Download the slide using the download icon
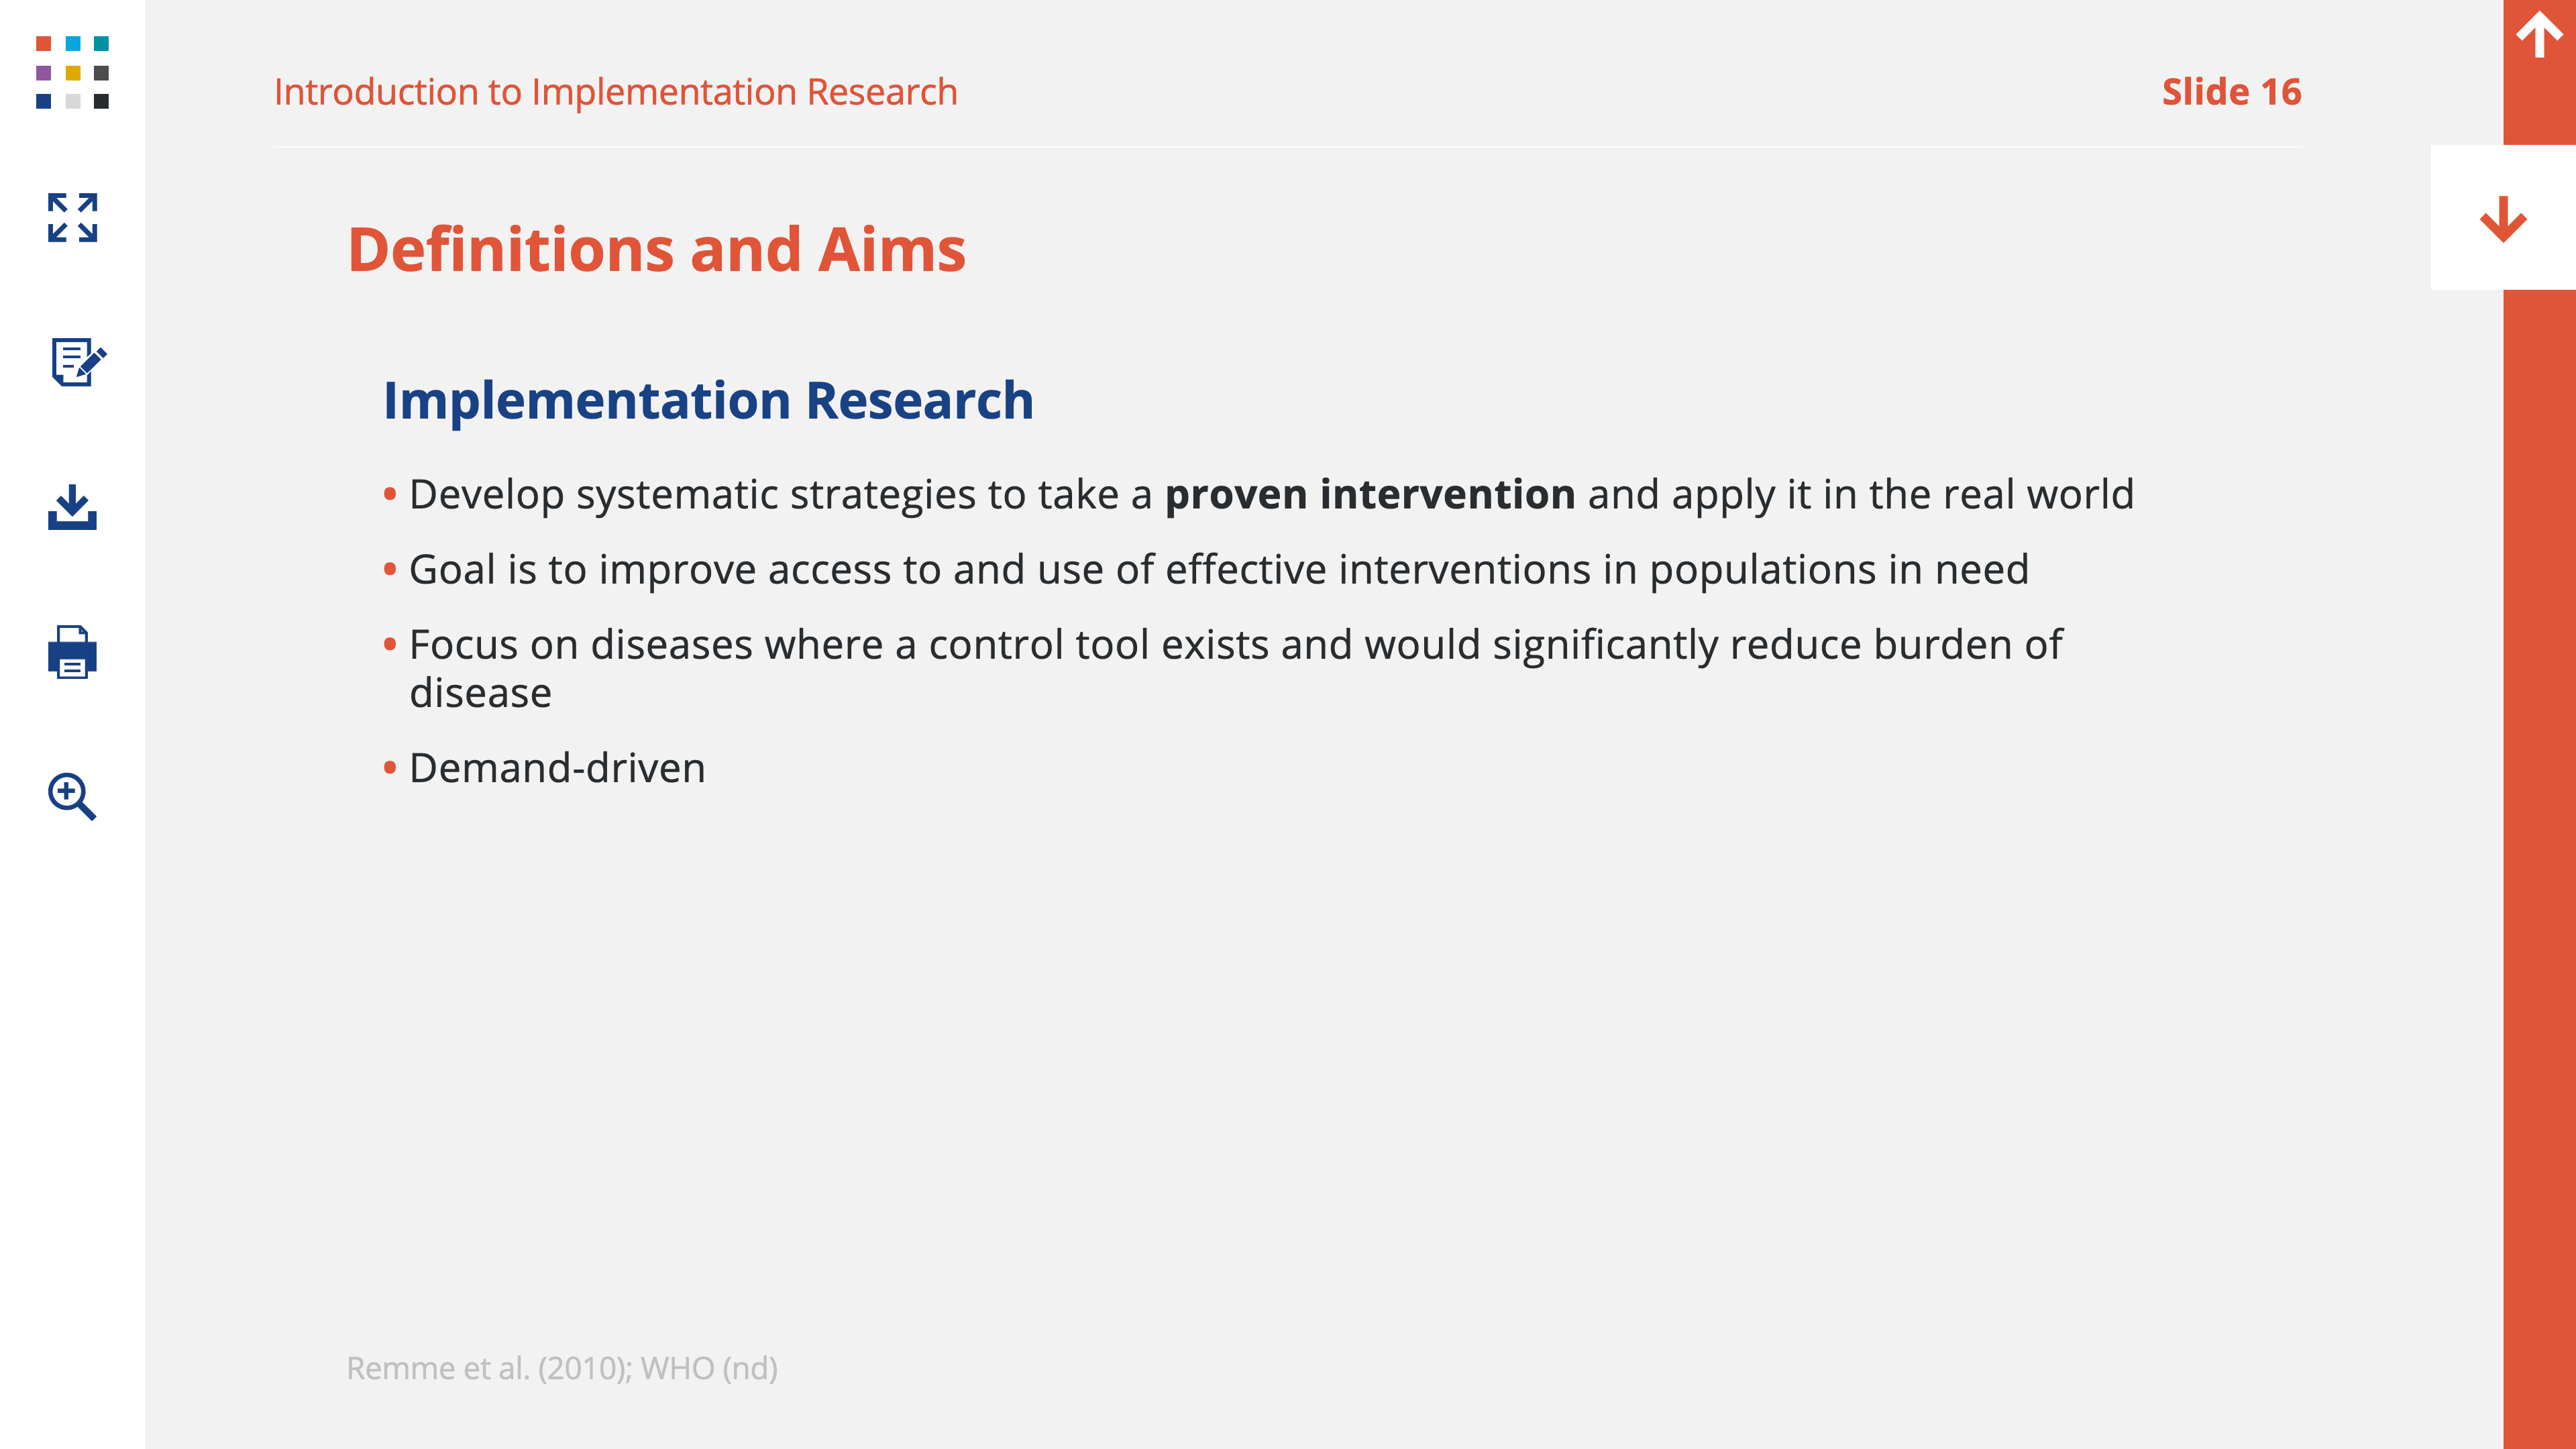 (x=72, y=507)
